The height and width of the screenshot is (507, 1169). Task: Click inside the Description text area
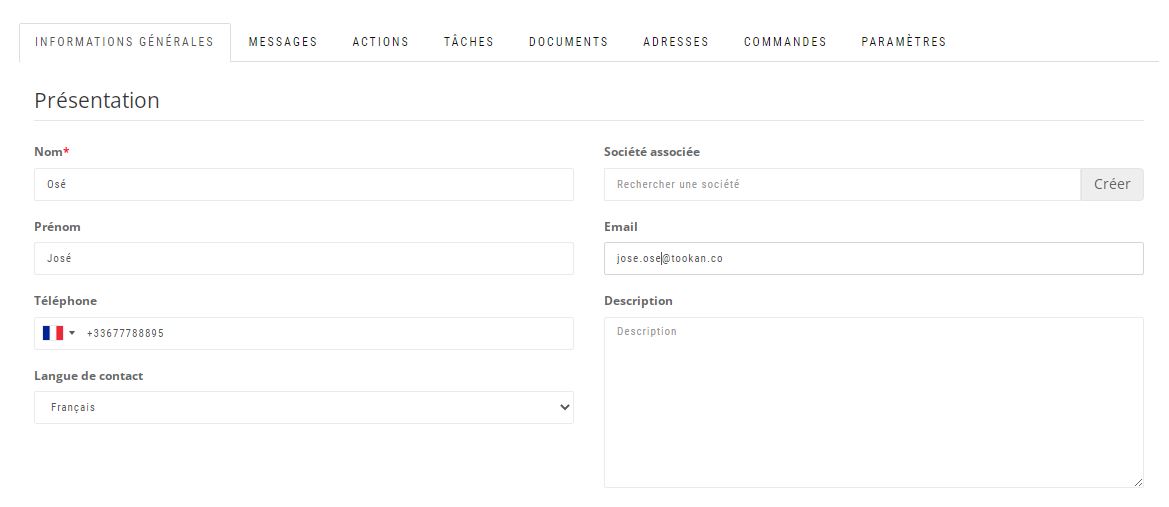click(x=873, y=403)
